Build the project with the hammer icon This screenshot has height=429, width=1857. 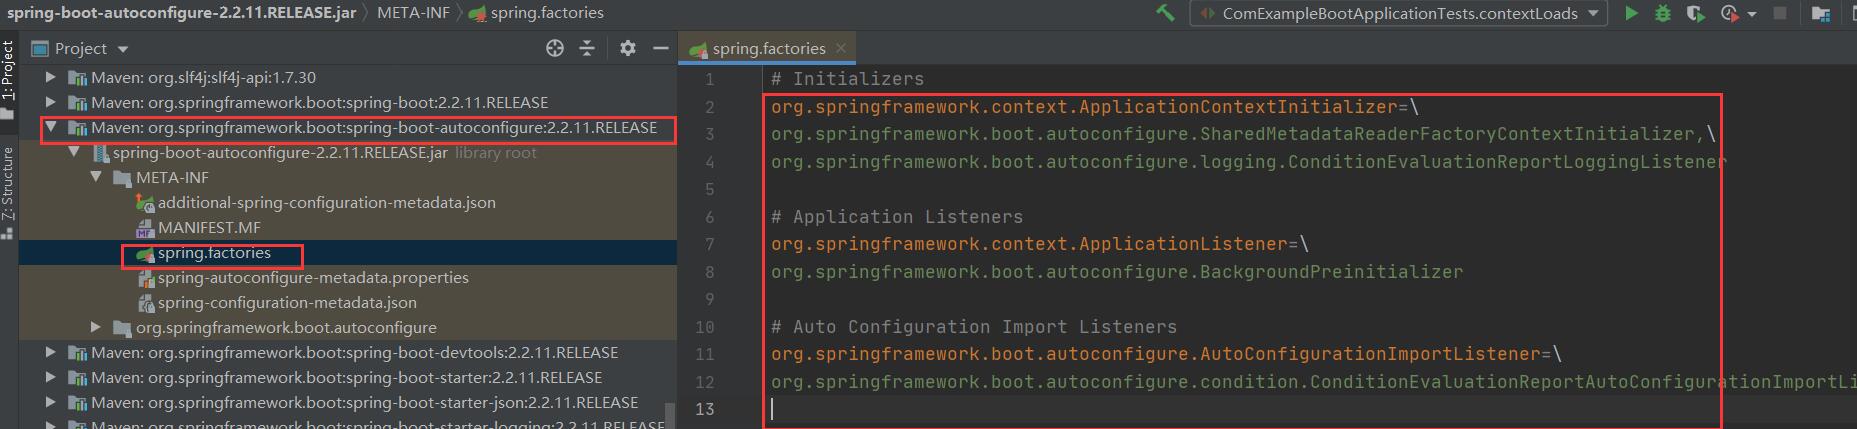[x=1165, y=13]
